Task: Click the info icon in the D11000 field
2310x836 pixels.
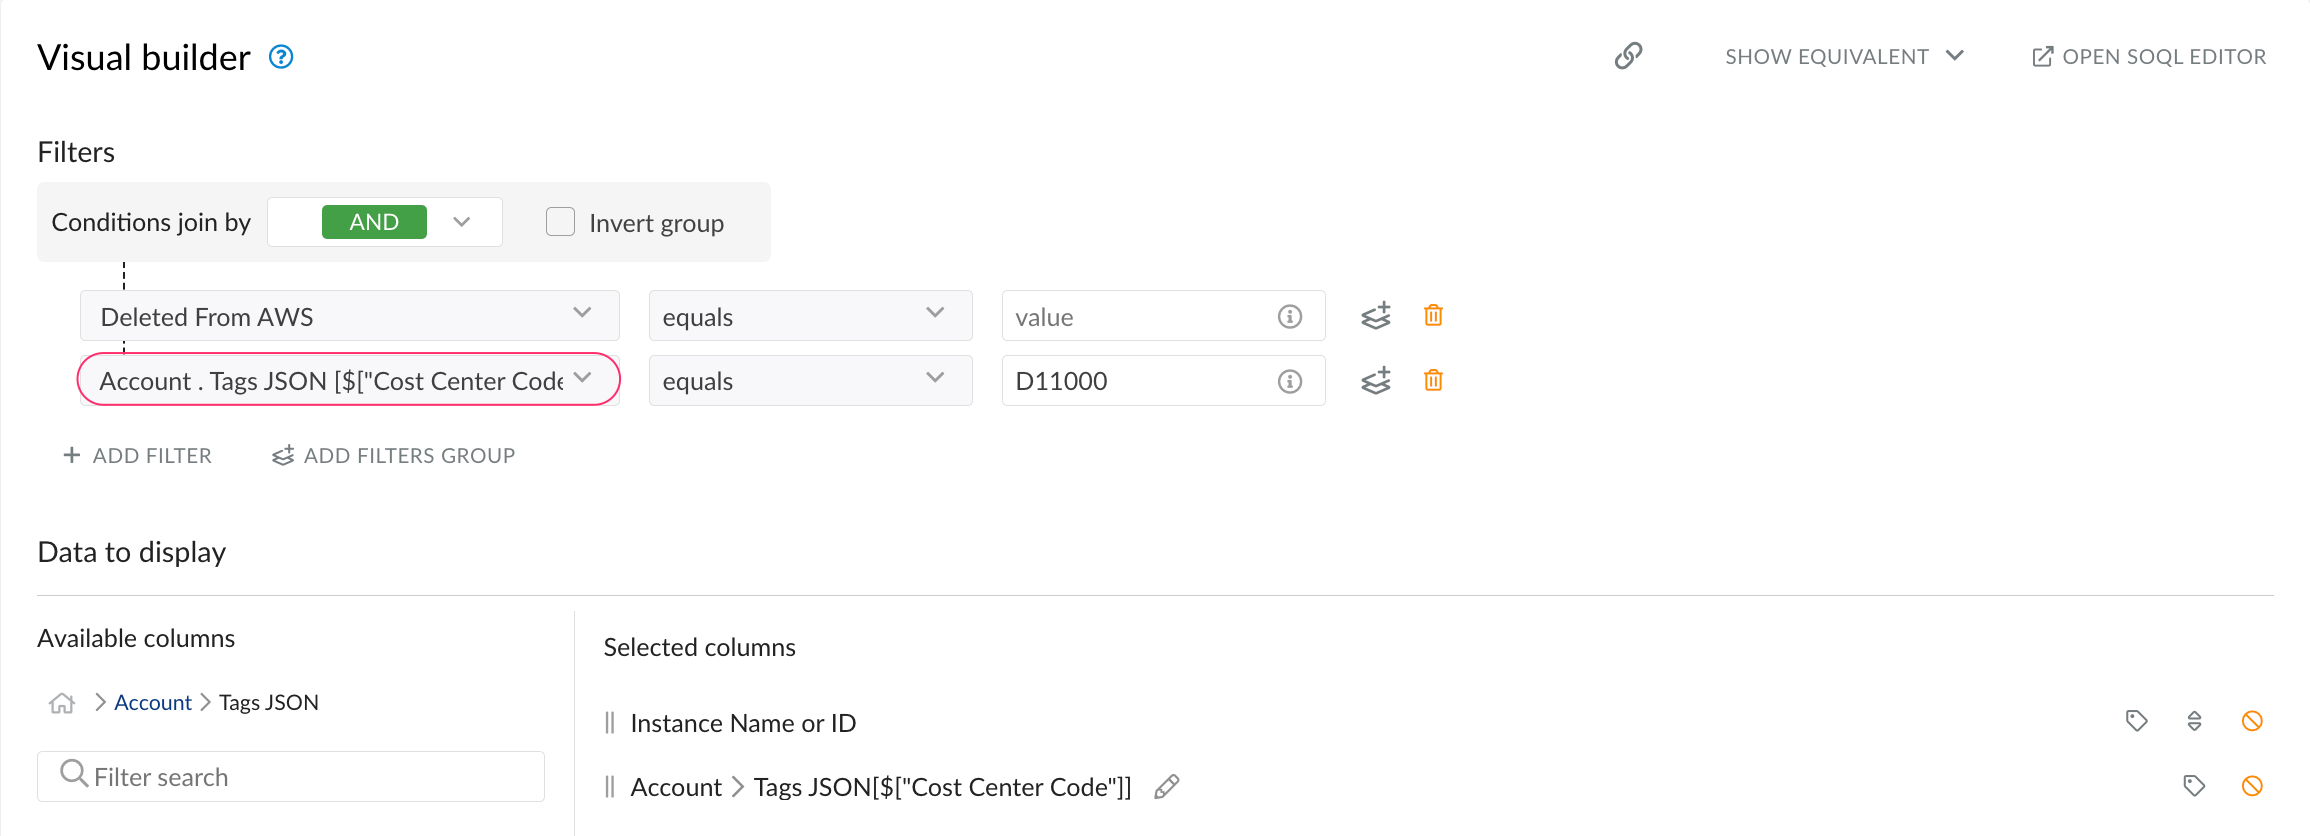Action: 1290,380
